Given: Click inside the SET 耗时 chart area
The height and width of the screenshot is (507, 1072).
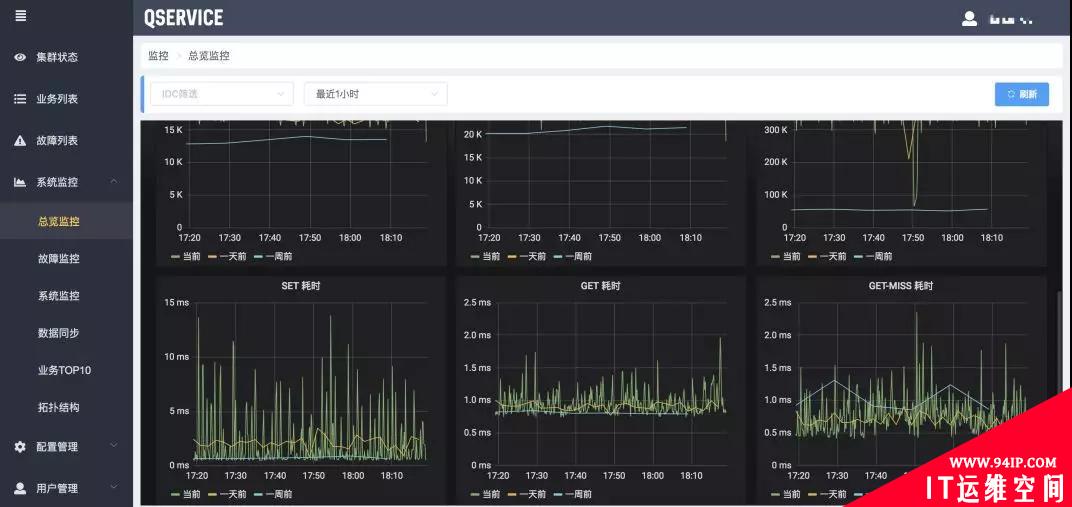Looking at the screenshot, I should coord(308,383).
